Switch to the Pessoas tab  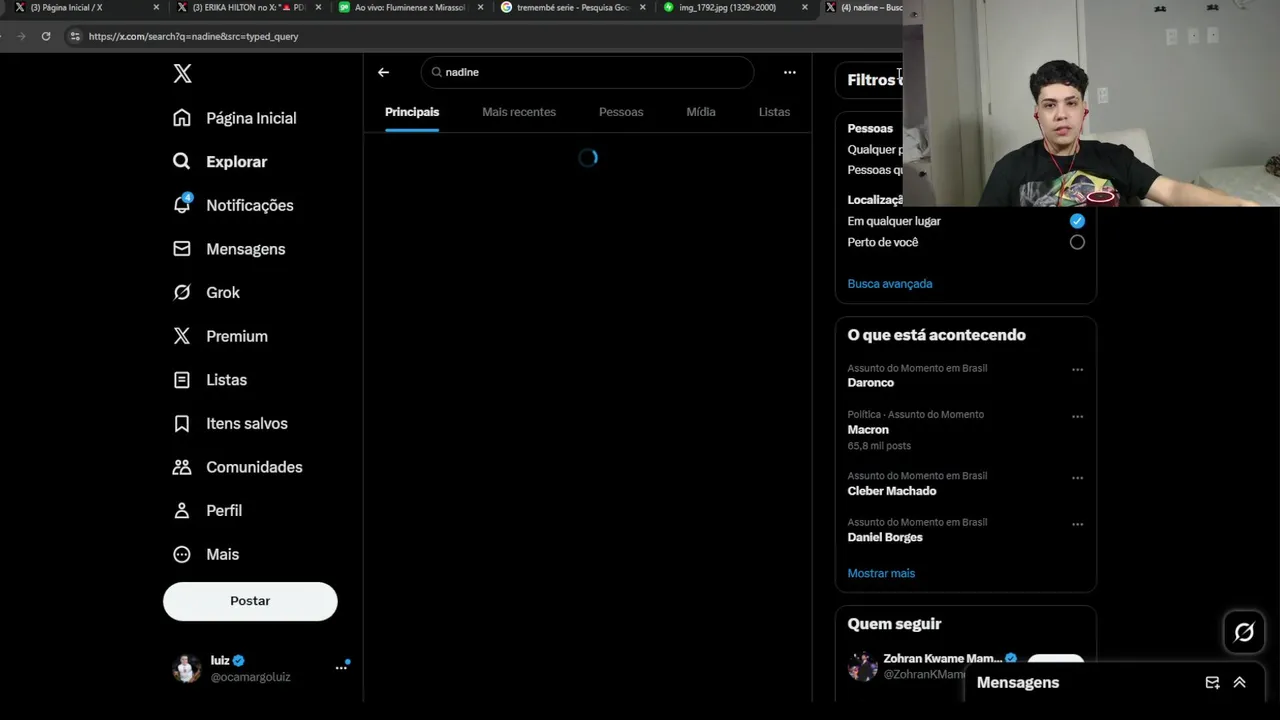[621, 112]
